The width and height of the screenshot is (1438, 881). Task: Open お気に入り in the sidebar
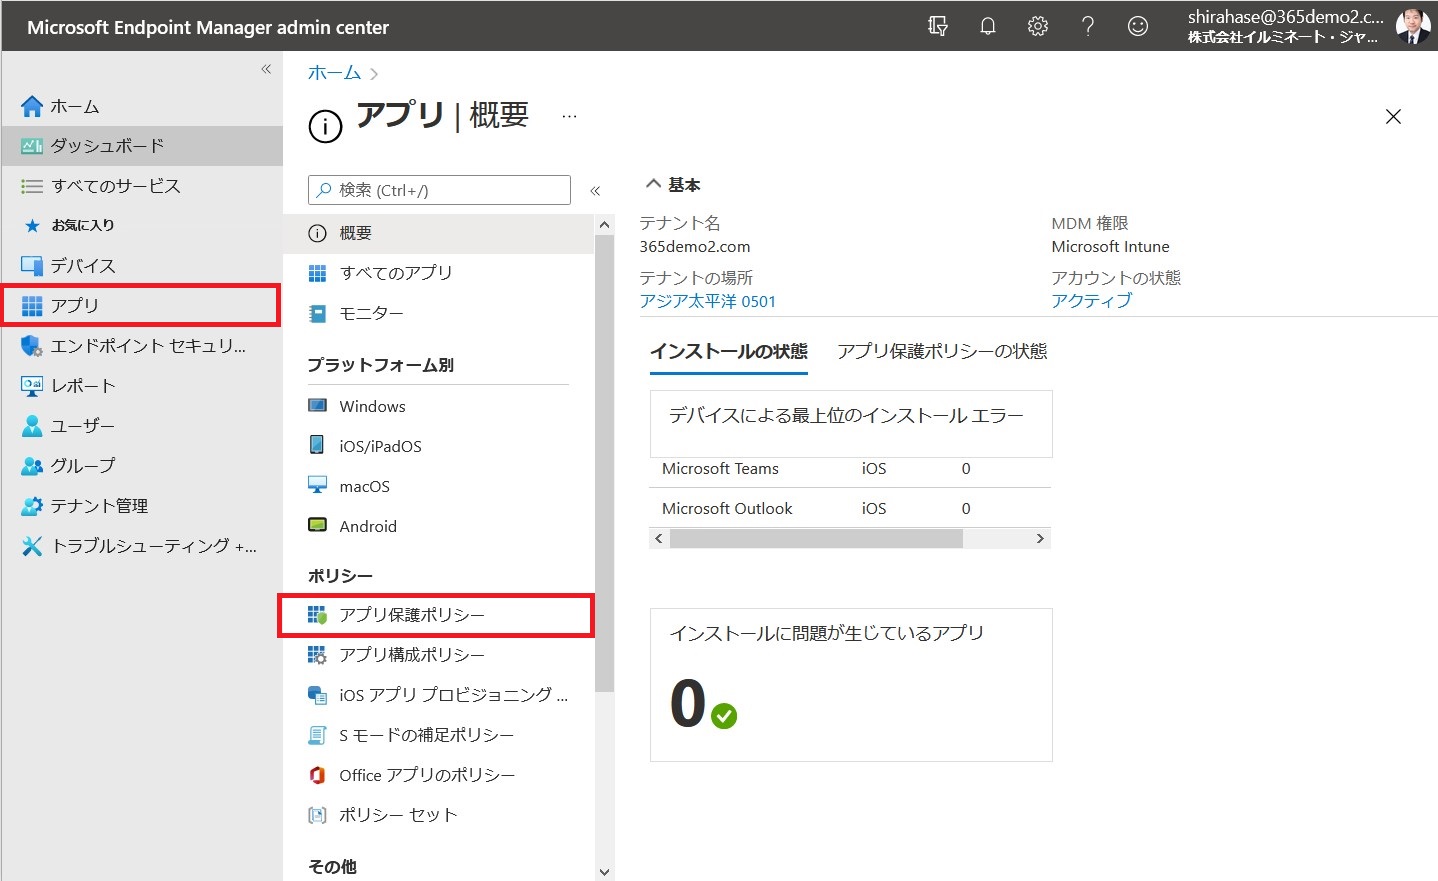pos(83,225)
